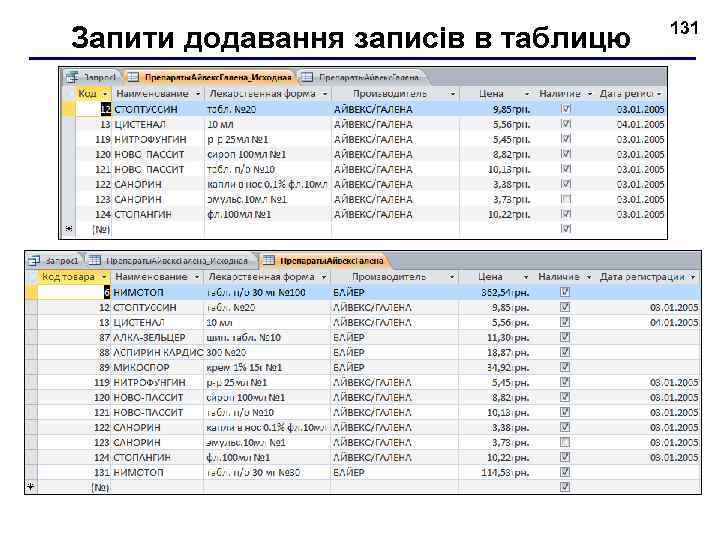Click code cell 12 in upper table
This screenshot has width=720, height=540.
click(x=94, y=109)
